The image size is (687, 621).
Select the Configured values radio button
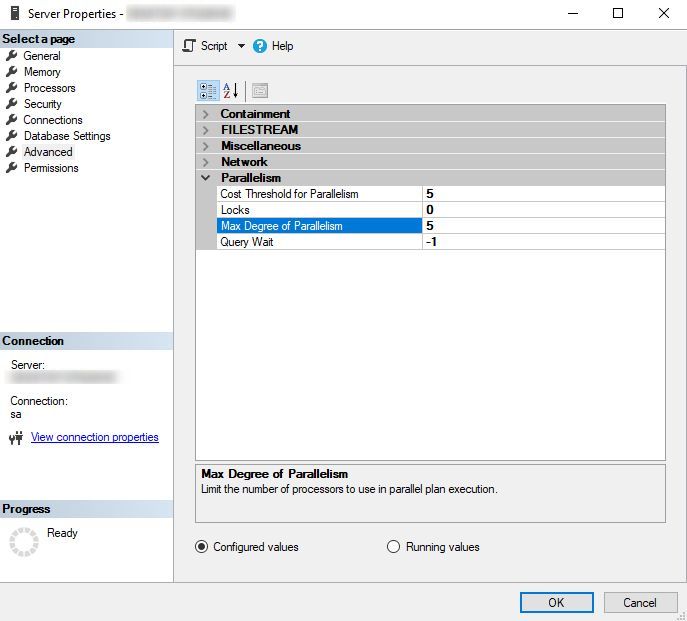click(202, 547)
